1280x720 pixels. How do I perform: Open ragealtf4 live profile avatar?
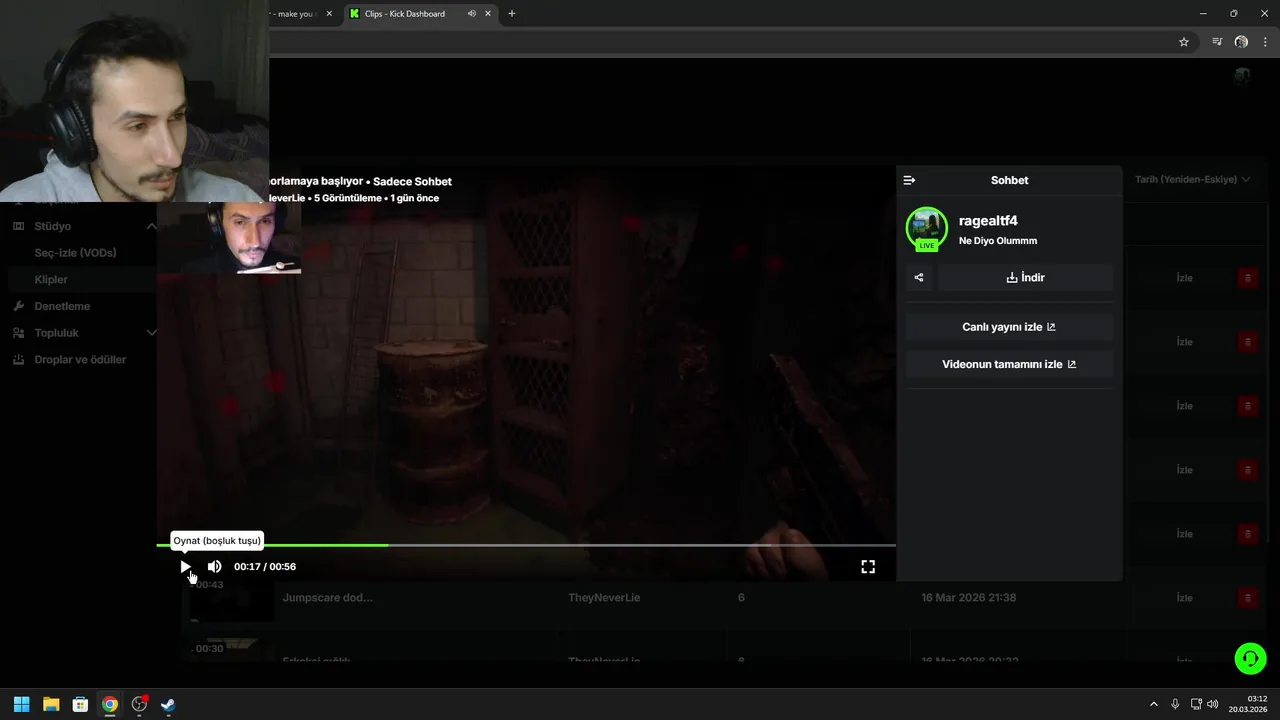927,228
